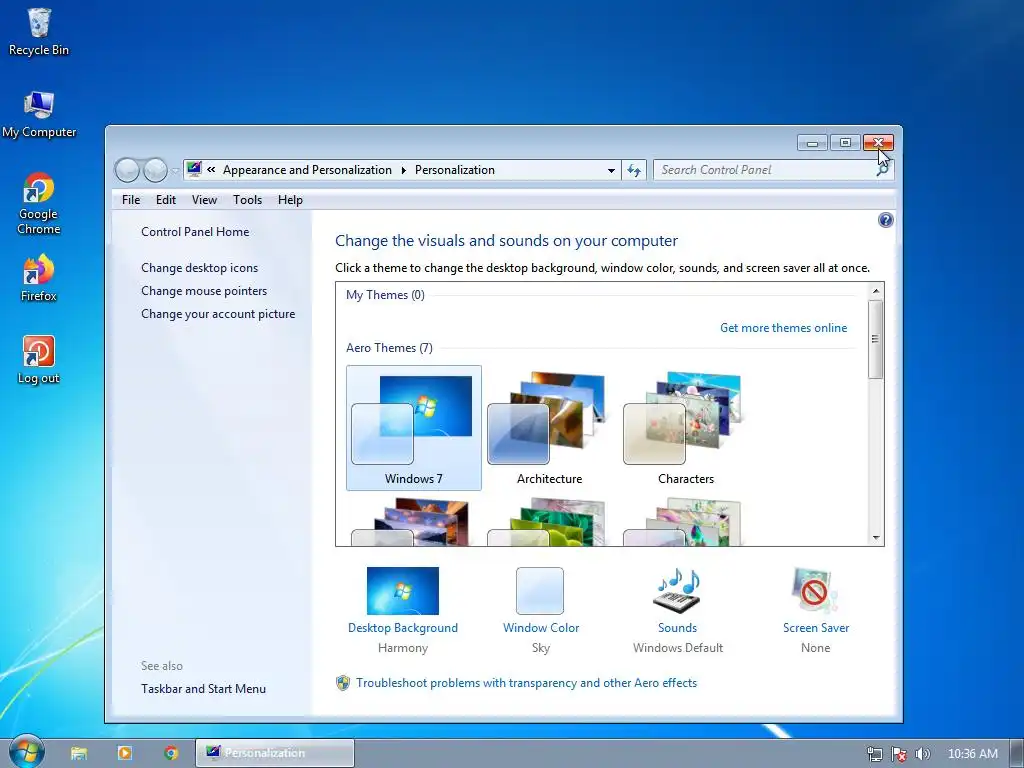Open Chrome pinned on the taskbar
The height and width of the screenshot is (768, 1024).
tap(171, 753)
